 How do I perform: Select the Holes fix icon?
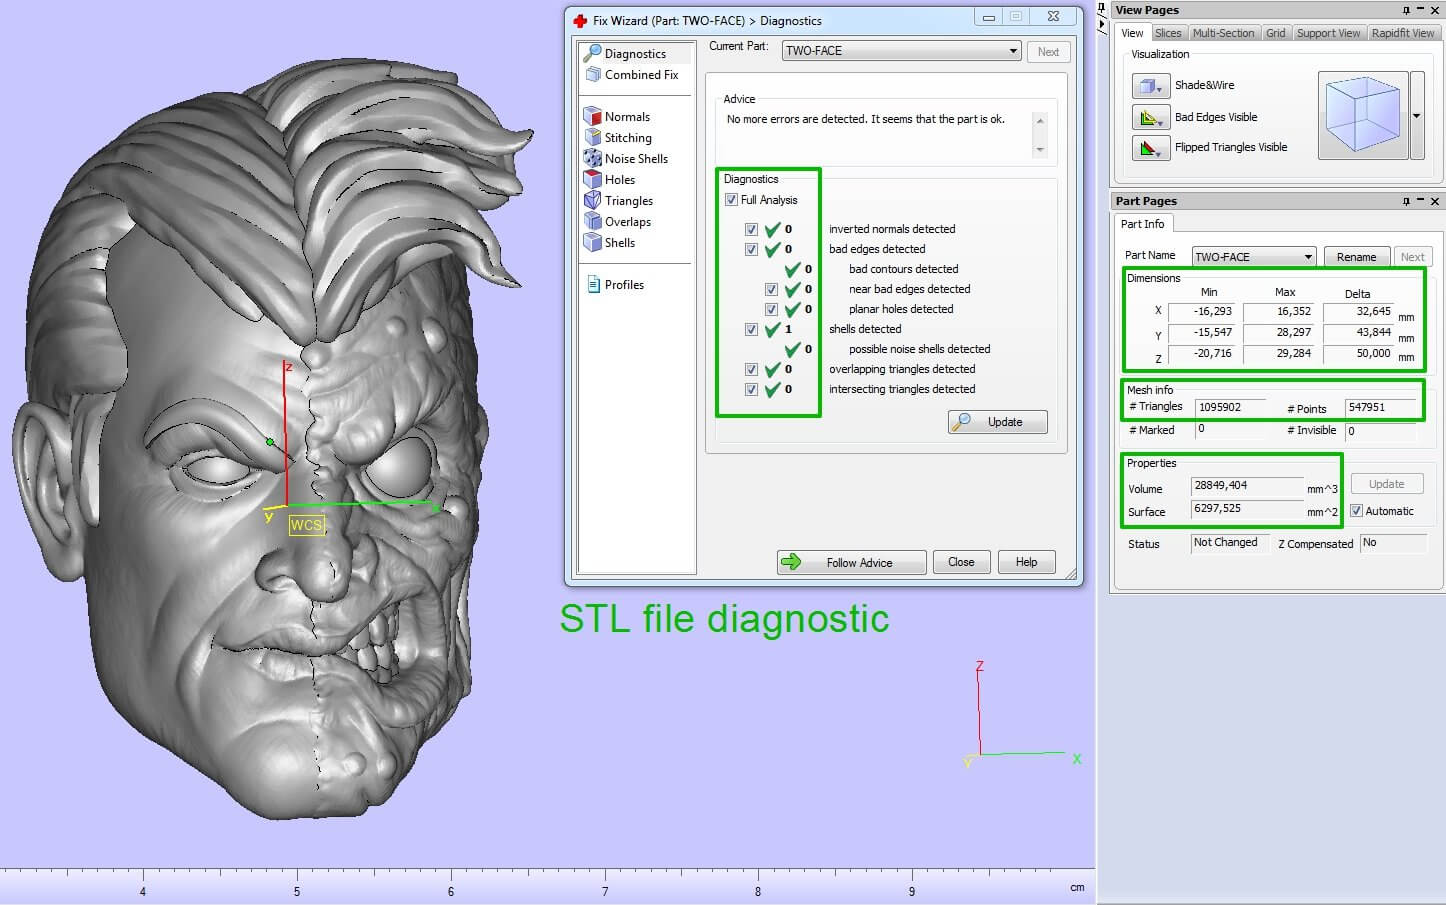(x=593, y=180)
